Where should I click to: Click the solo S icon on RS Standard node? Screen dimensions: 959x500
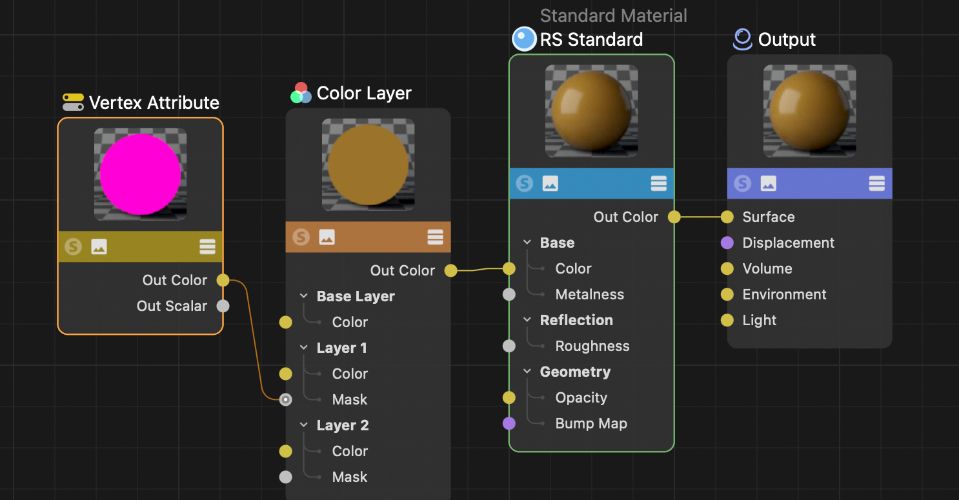pyautogui.click(x=524, y=183)
